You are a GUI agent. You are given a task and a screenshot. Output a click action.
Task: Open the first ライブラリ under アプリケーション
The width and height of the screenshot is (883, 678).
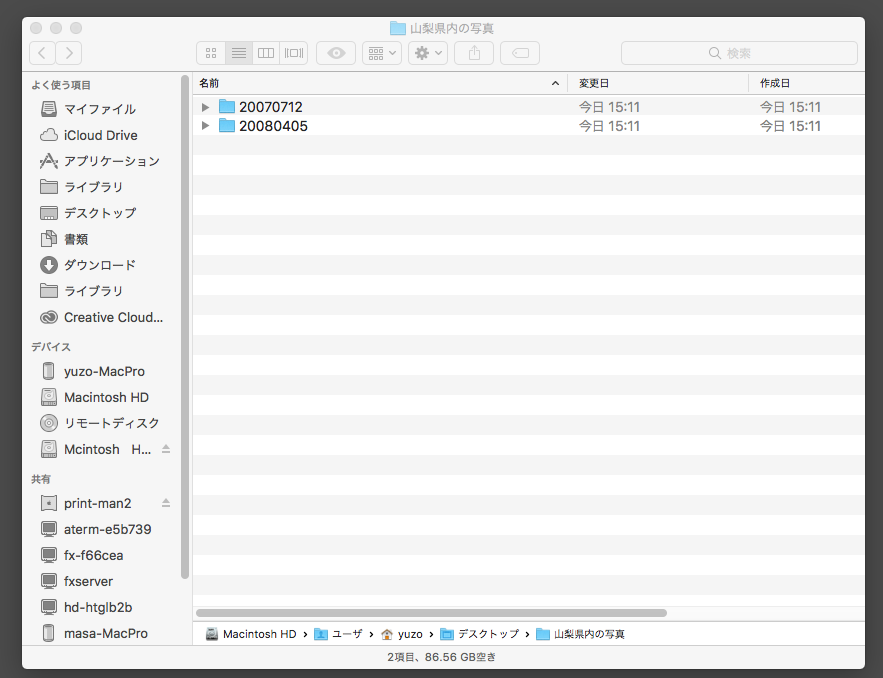tap(81, 187)
